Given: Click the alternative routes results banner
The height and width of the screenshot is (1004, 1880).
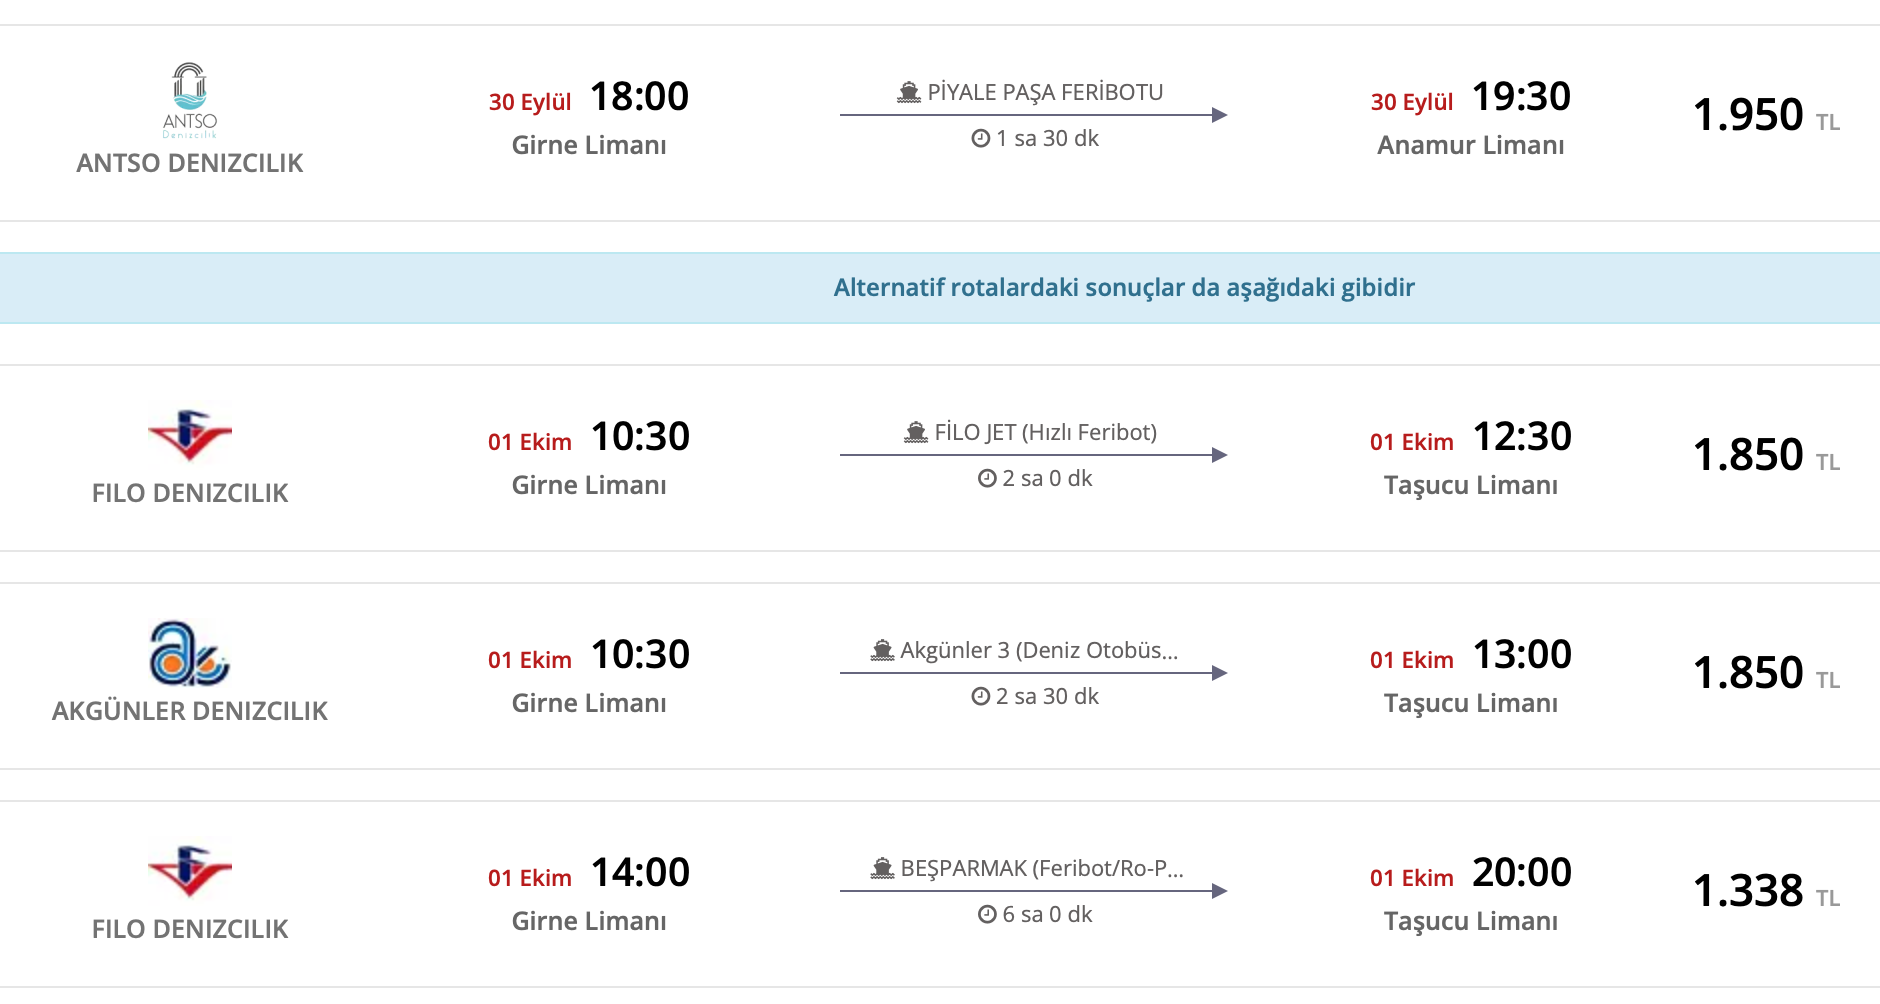Looking at the screenshot, I should [1124, 288].
